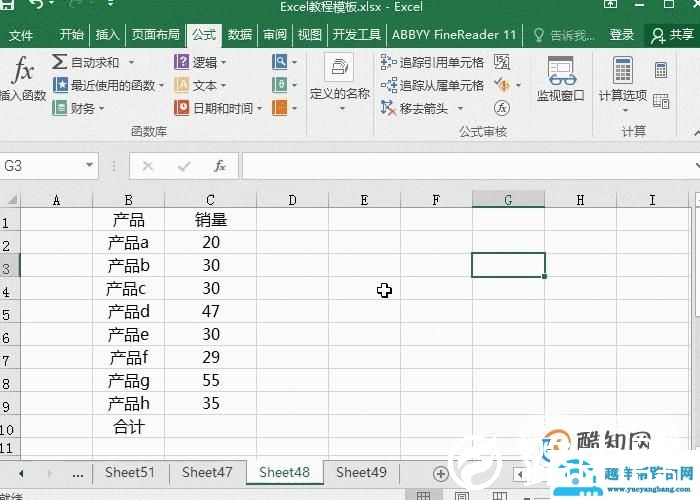The height and width of the screenshot is (500, 700).
Task: Expand the Calculation Options (计算选项) menu
Action: [623, 78]
